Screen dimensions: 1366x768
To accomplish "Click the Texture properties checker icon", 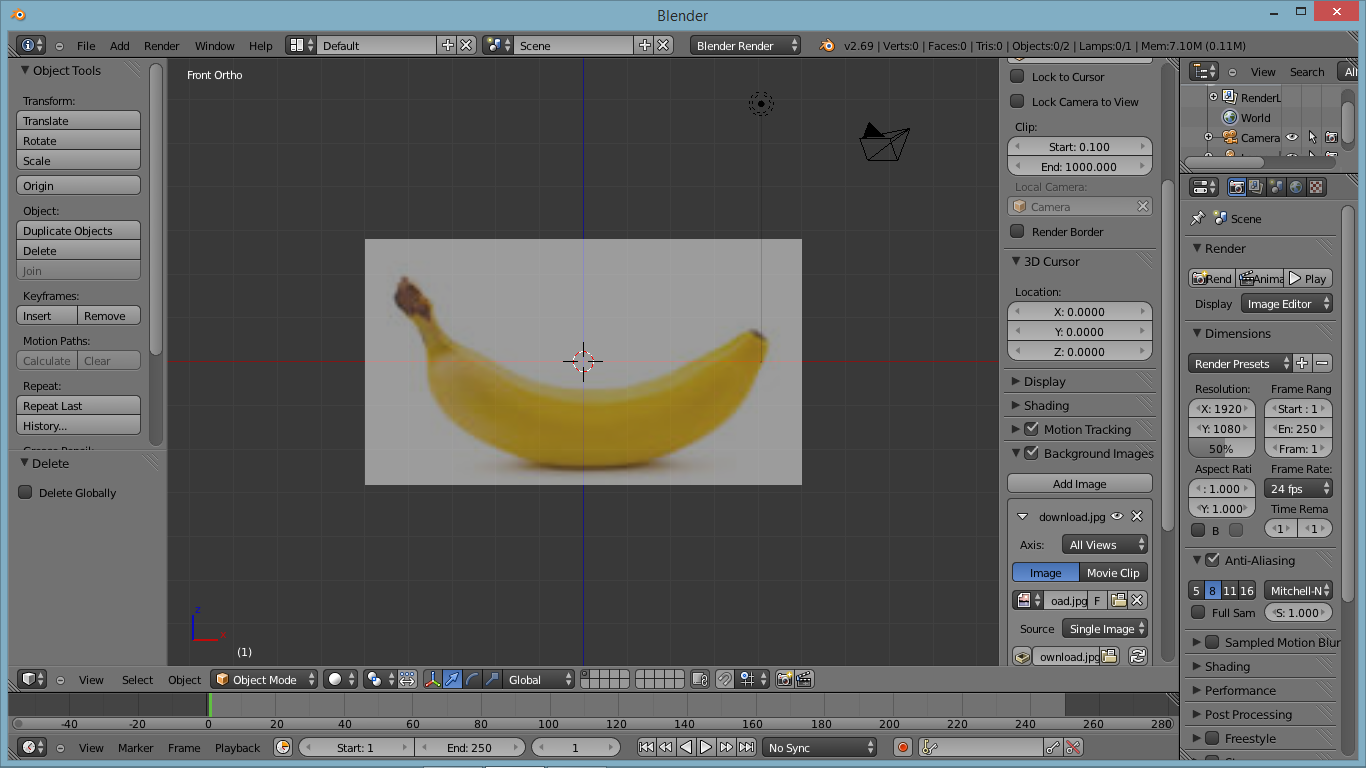I will (x=1316, y=187).
